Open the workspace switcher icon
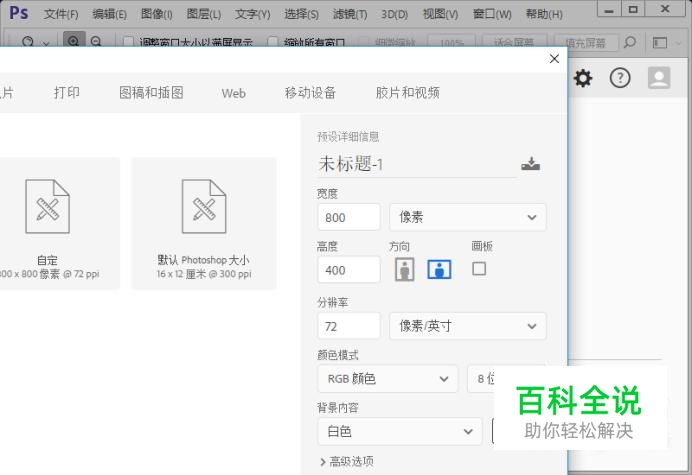Screen dimensions: 692x475 pyautogui.click(x=660, y=43)
